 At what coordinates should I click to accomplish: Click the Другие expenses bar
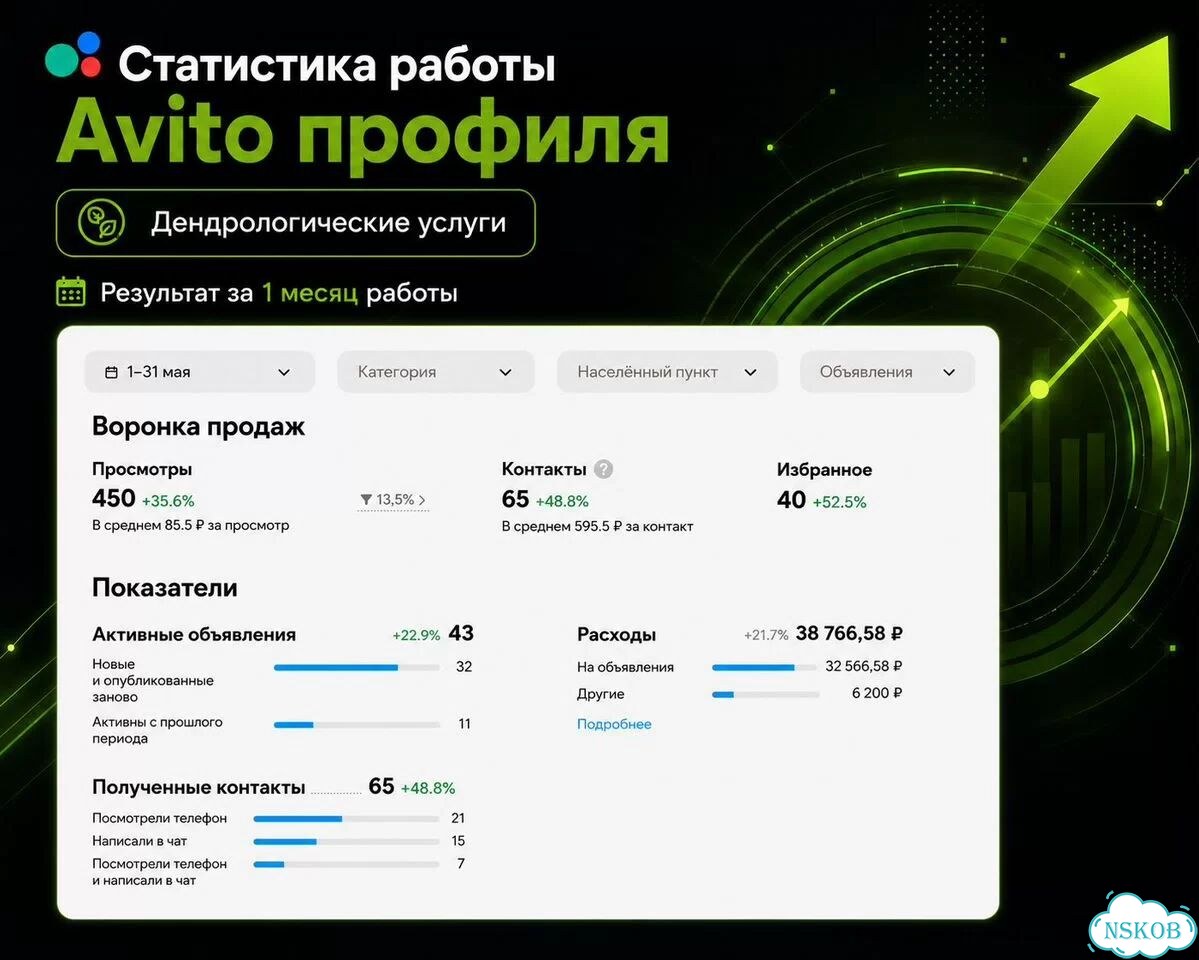pyautogui.click(x=765, y=695)
